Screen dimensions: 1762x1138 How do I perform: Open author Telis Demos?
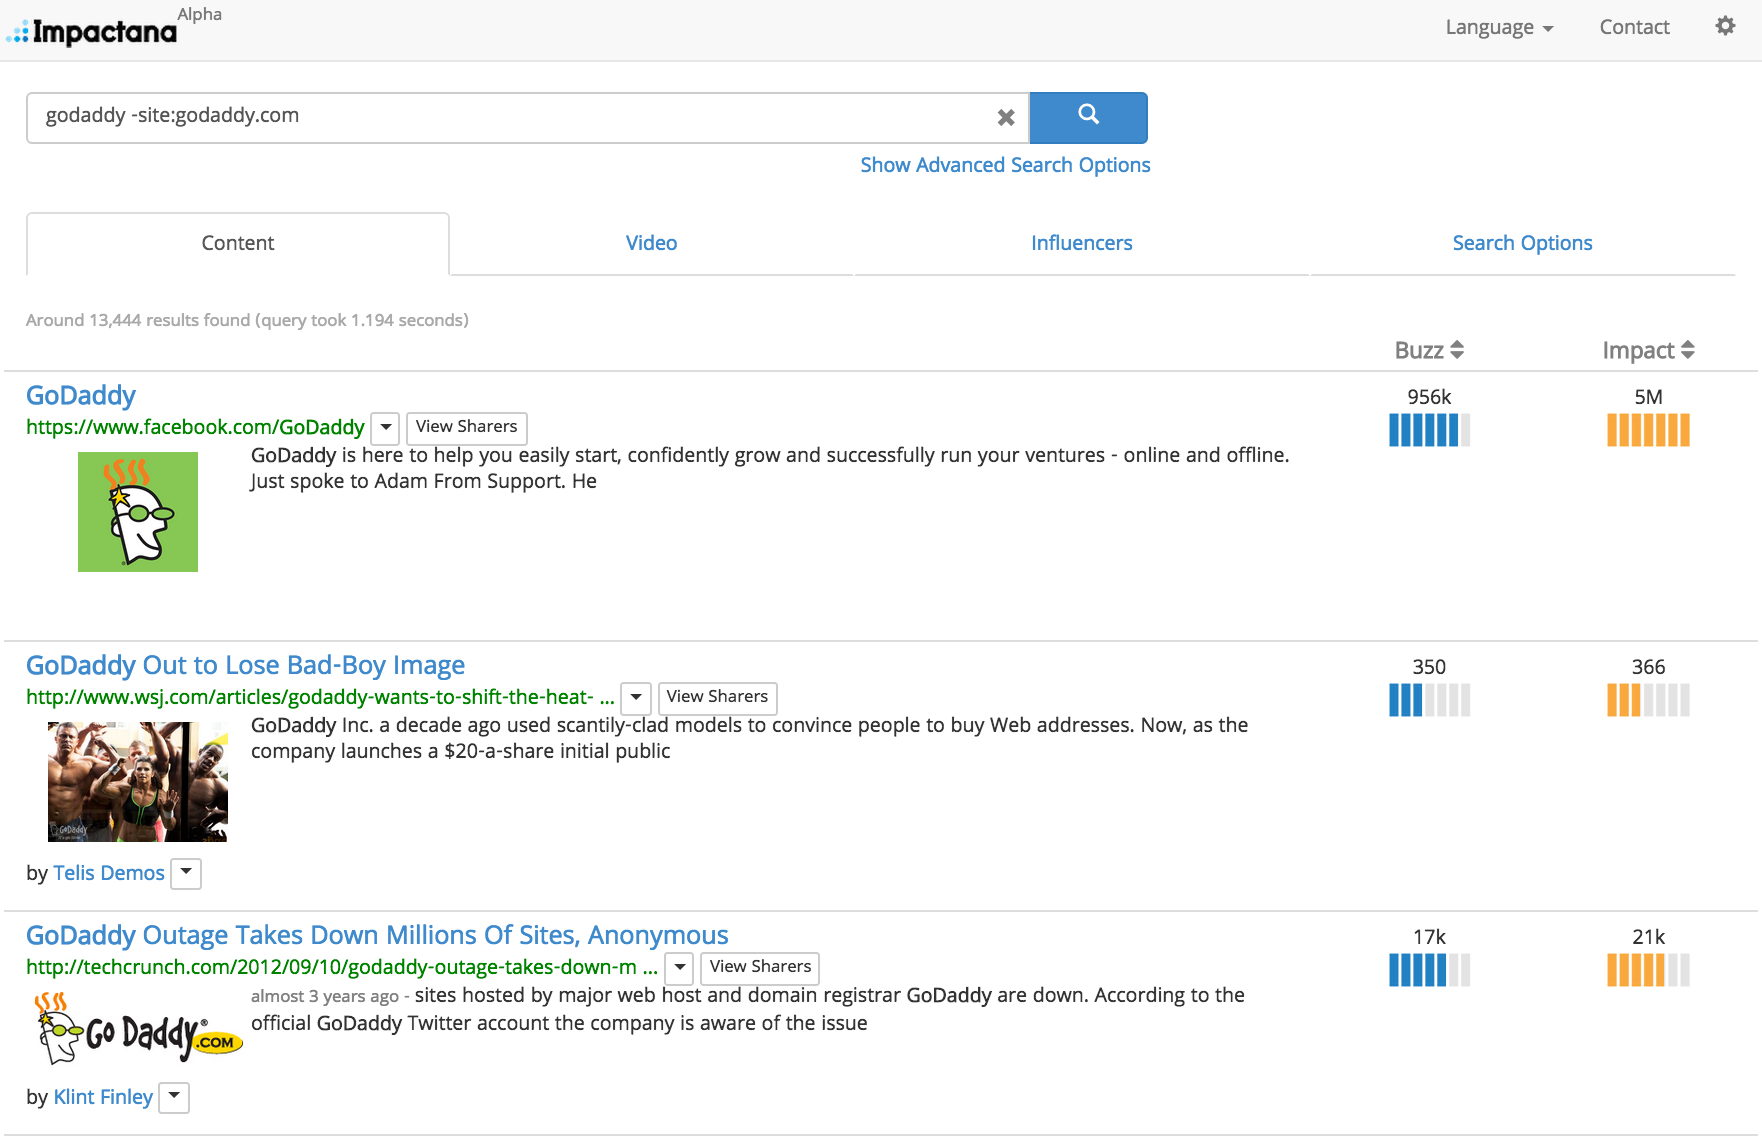(108, 873)
